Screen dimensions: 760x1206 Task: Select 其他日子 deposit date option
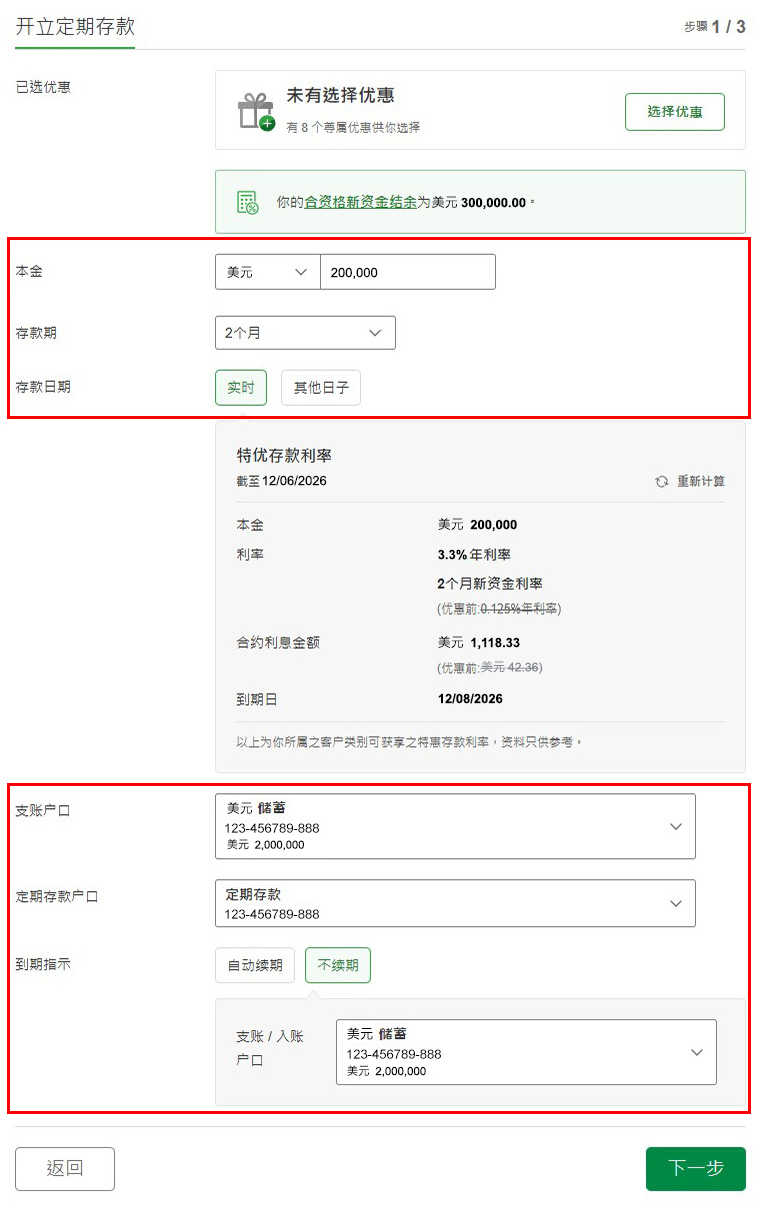coord(321,388)
